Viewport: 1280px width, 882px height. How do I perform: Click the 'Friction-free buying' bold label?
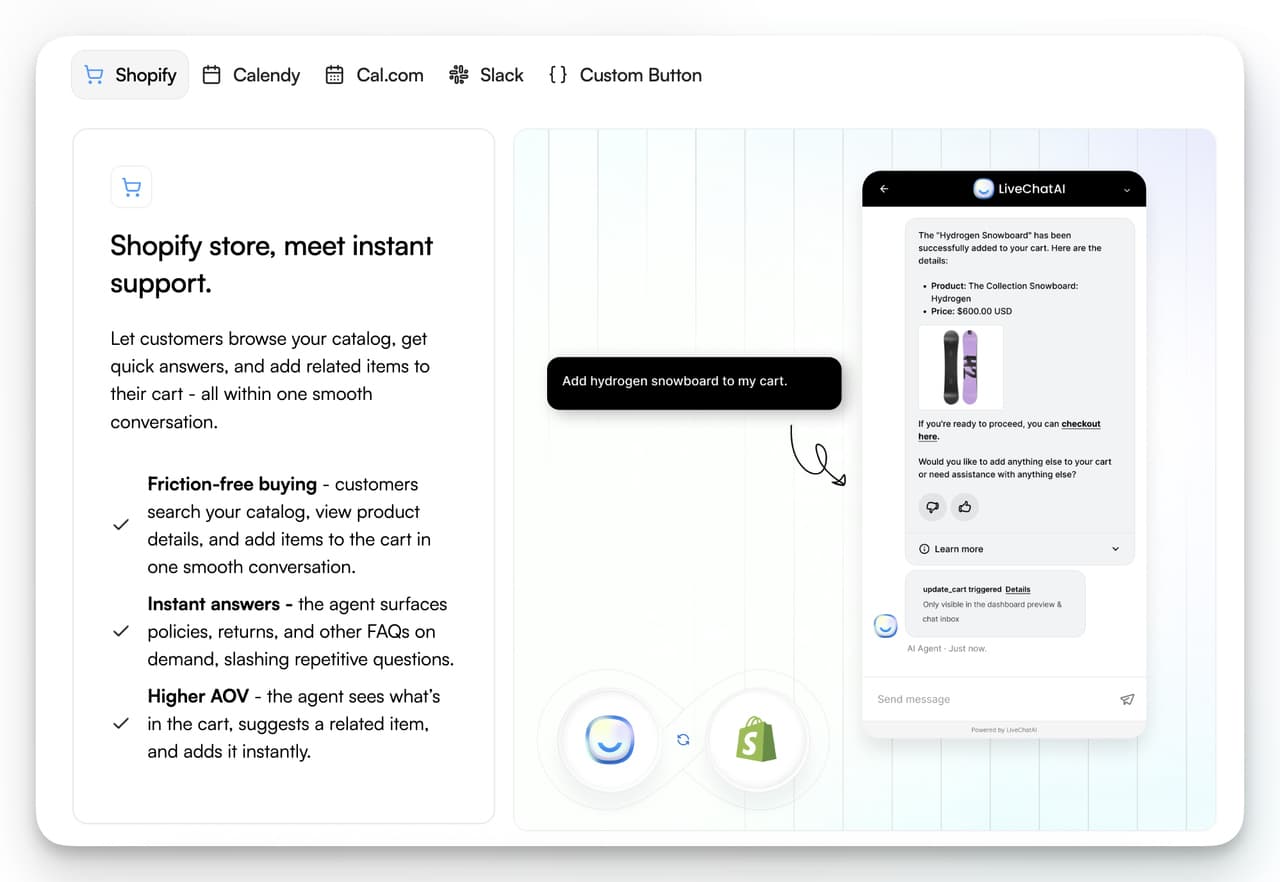pos(232,484)
